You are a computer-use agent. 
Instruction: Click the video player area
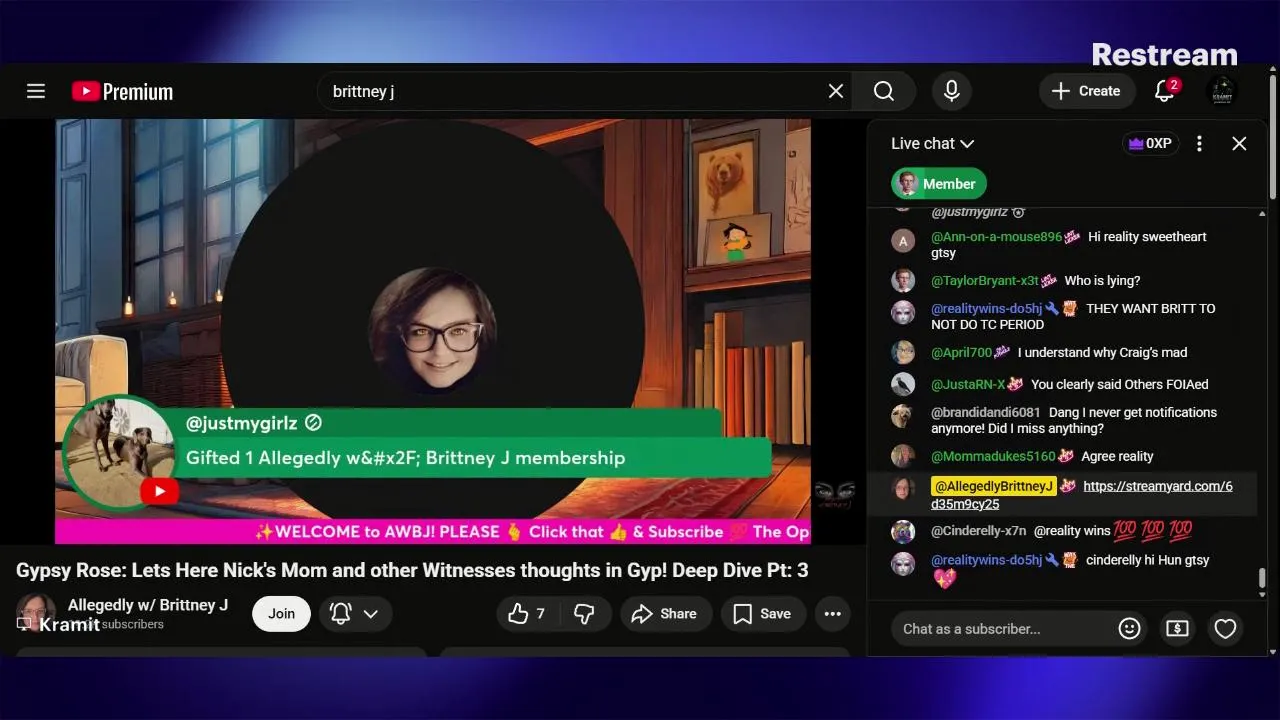point(432,331)
